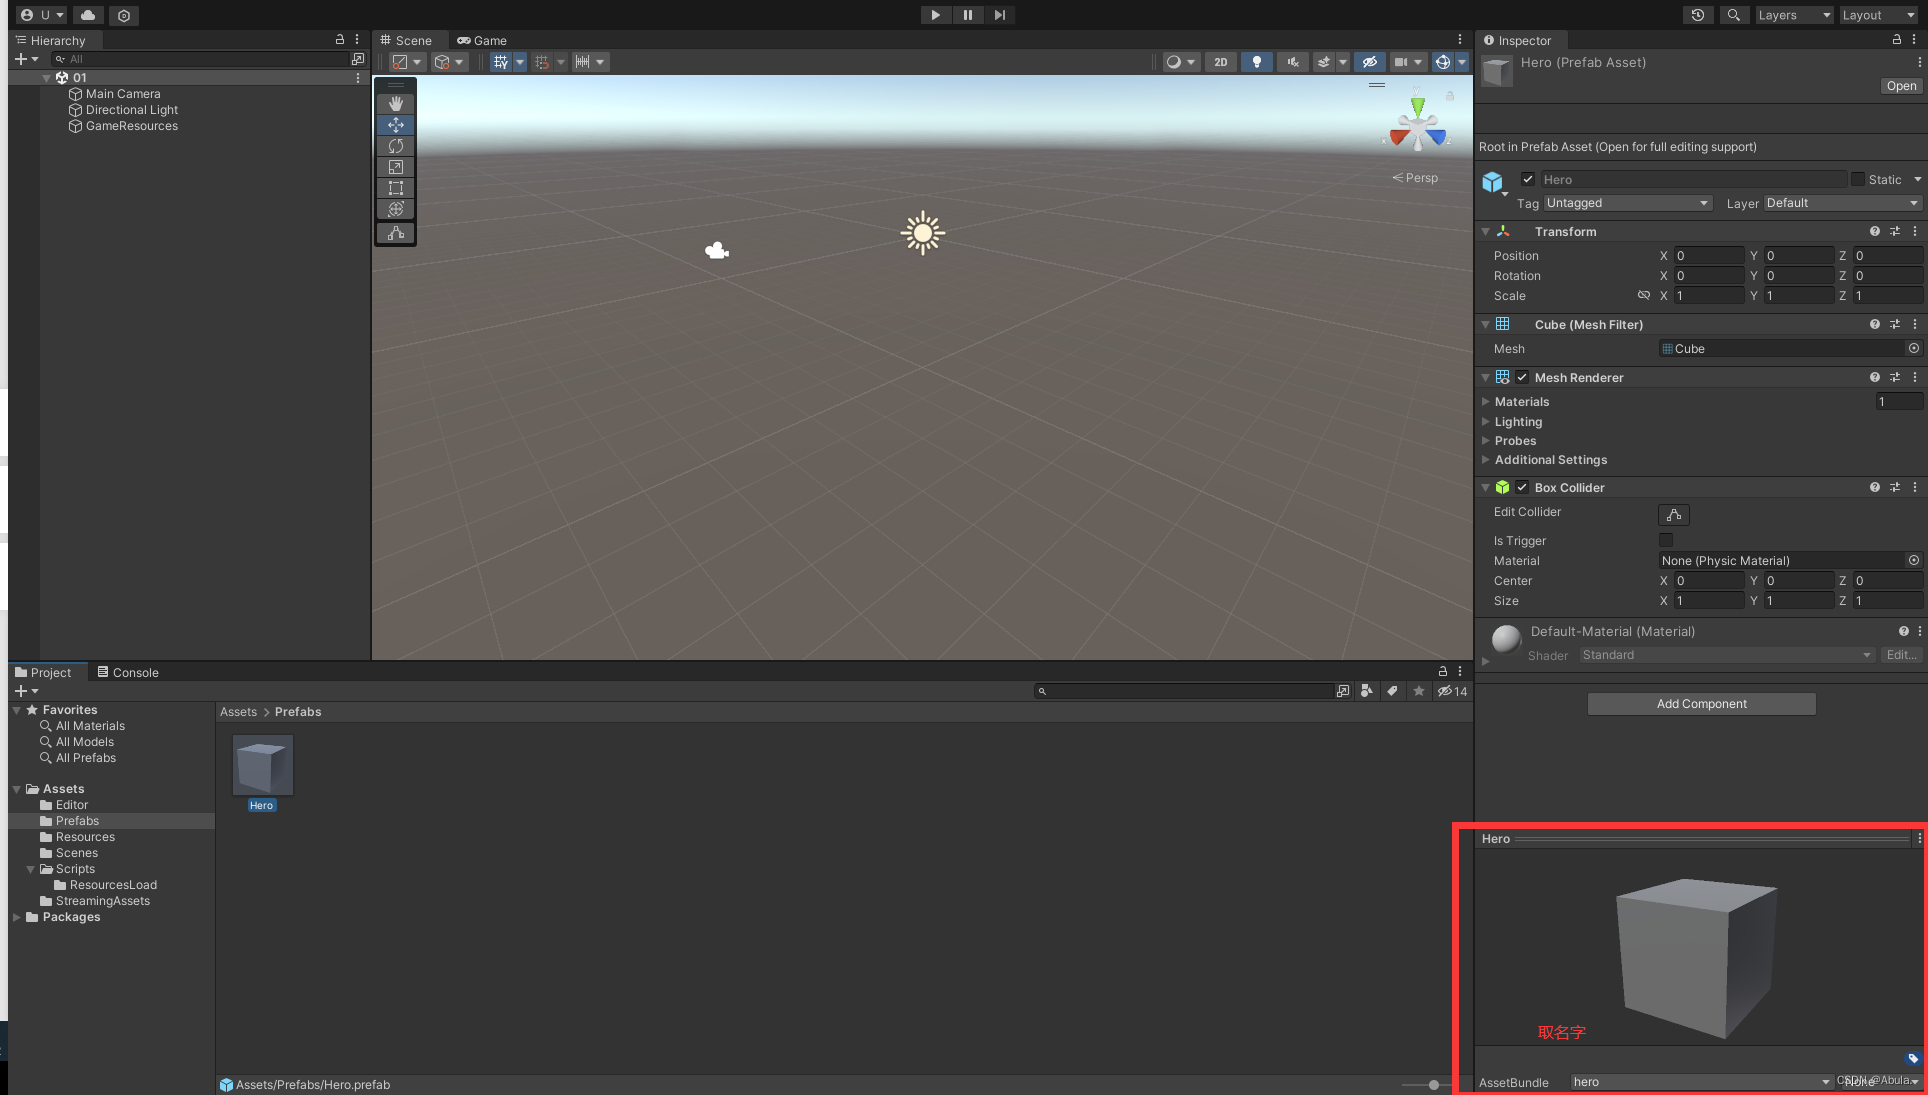Toggle 2D view mode in Scene
The height and width of the screenshot is (1095, 1928).
(x=1220, y=62)
